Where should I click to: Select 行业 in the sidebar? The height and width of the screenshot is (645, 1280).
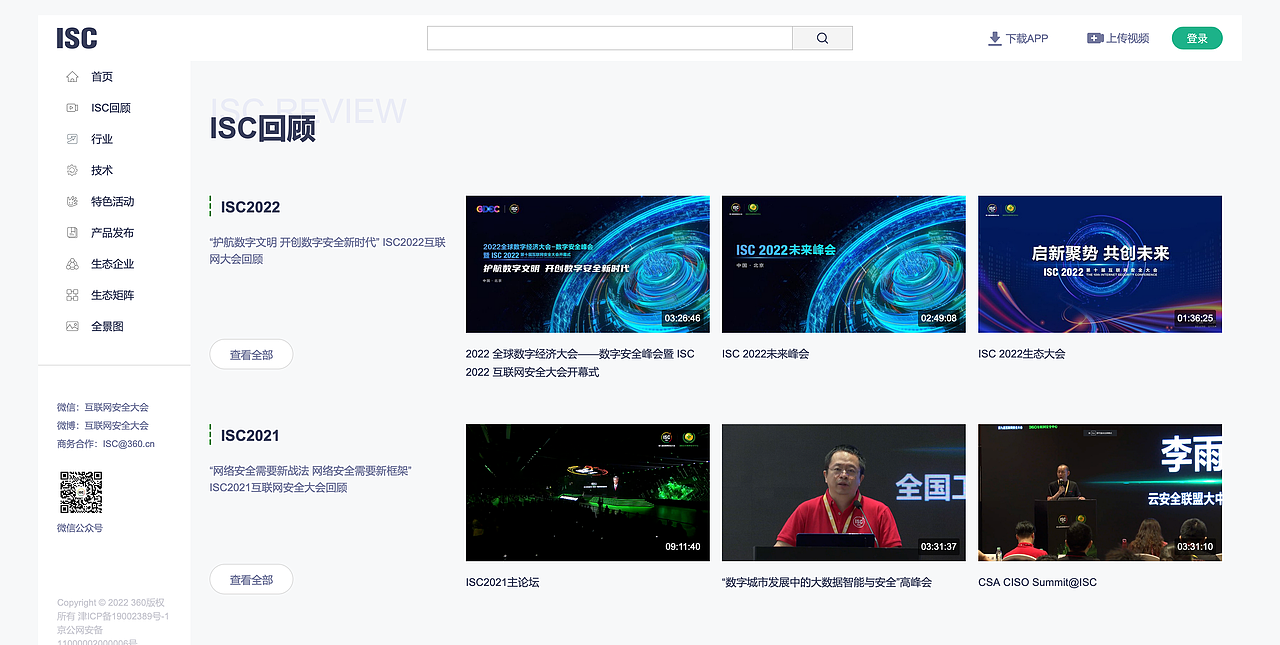[x=102, y=139]
